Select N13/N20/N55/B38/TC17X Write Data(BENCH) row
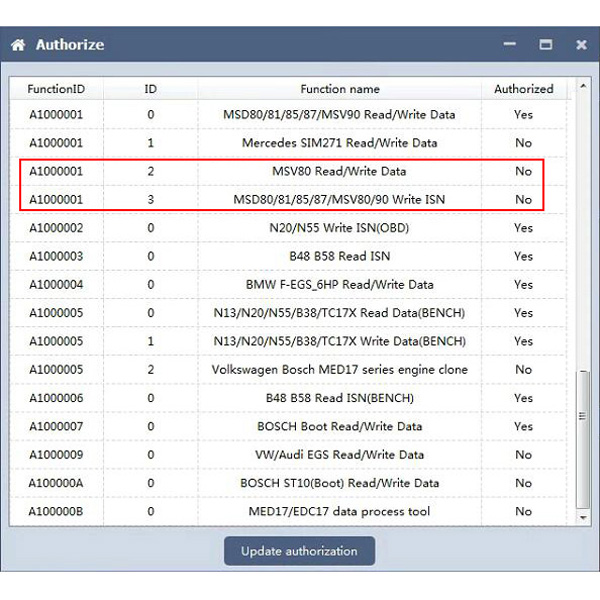The image size is (600, 600). pos(288,341)
